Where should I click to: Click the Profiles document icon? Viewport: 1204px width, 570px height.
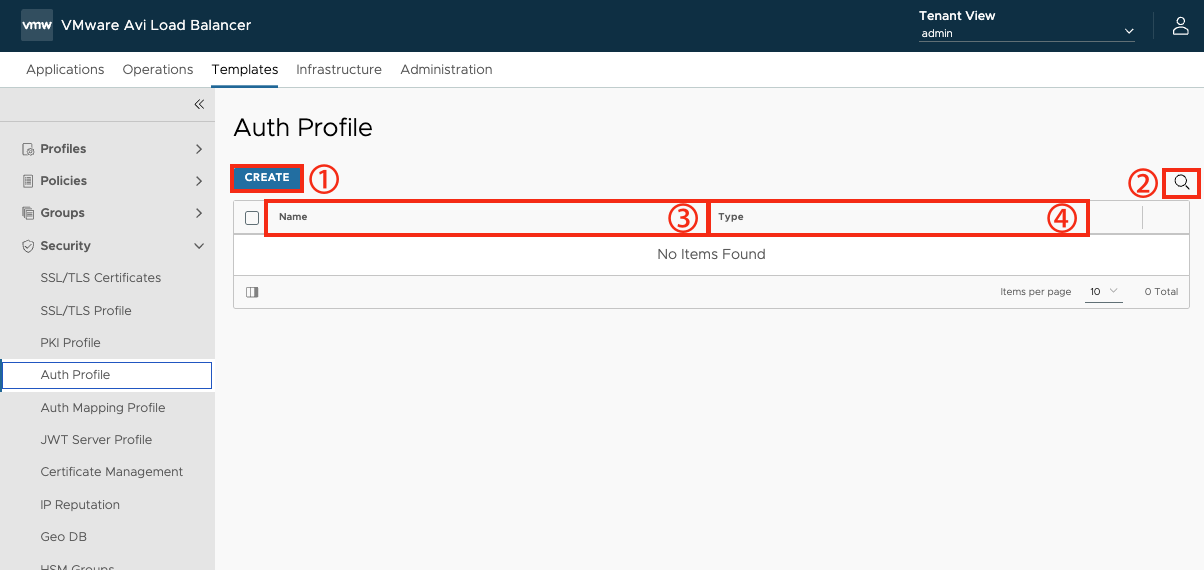(28, 149)
